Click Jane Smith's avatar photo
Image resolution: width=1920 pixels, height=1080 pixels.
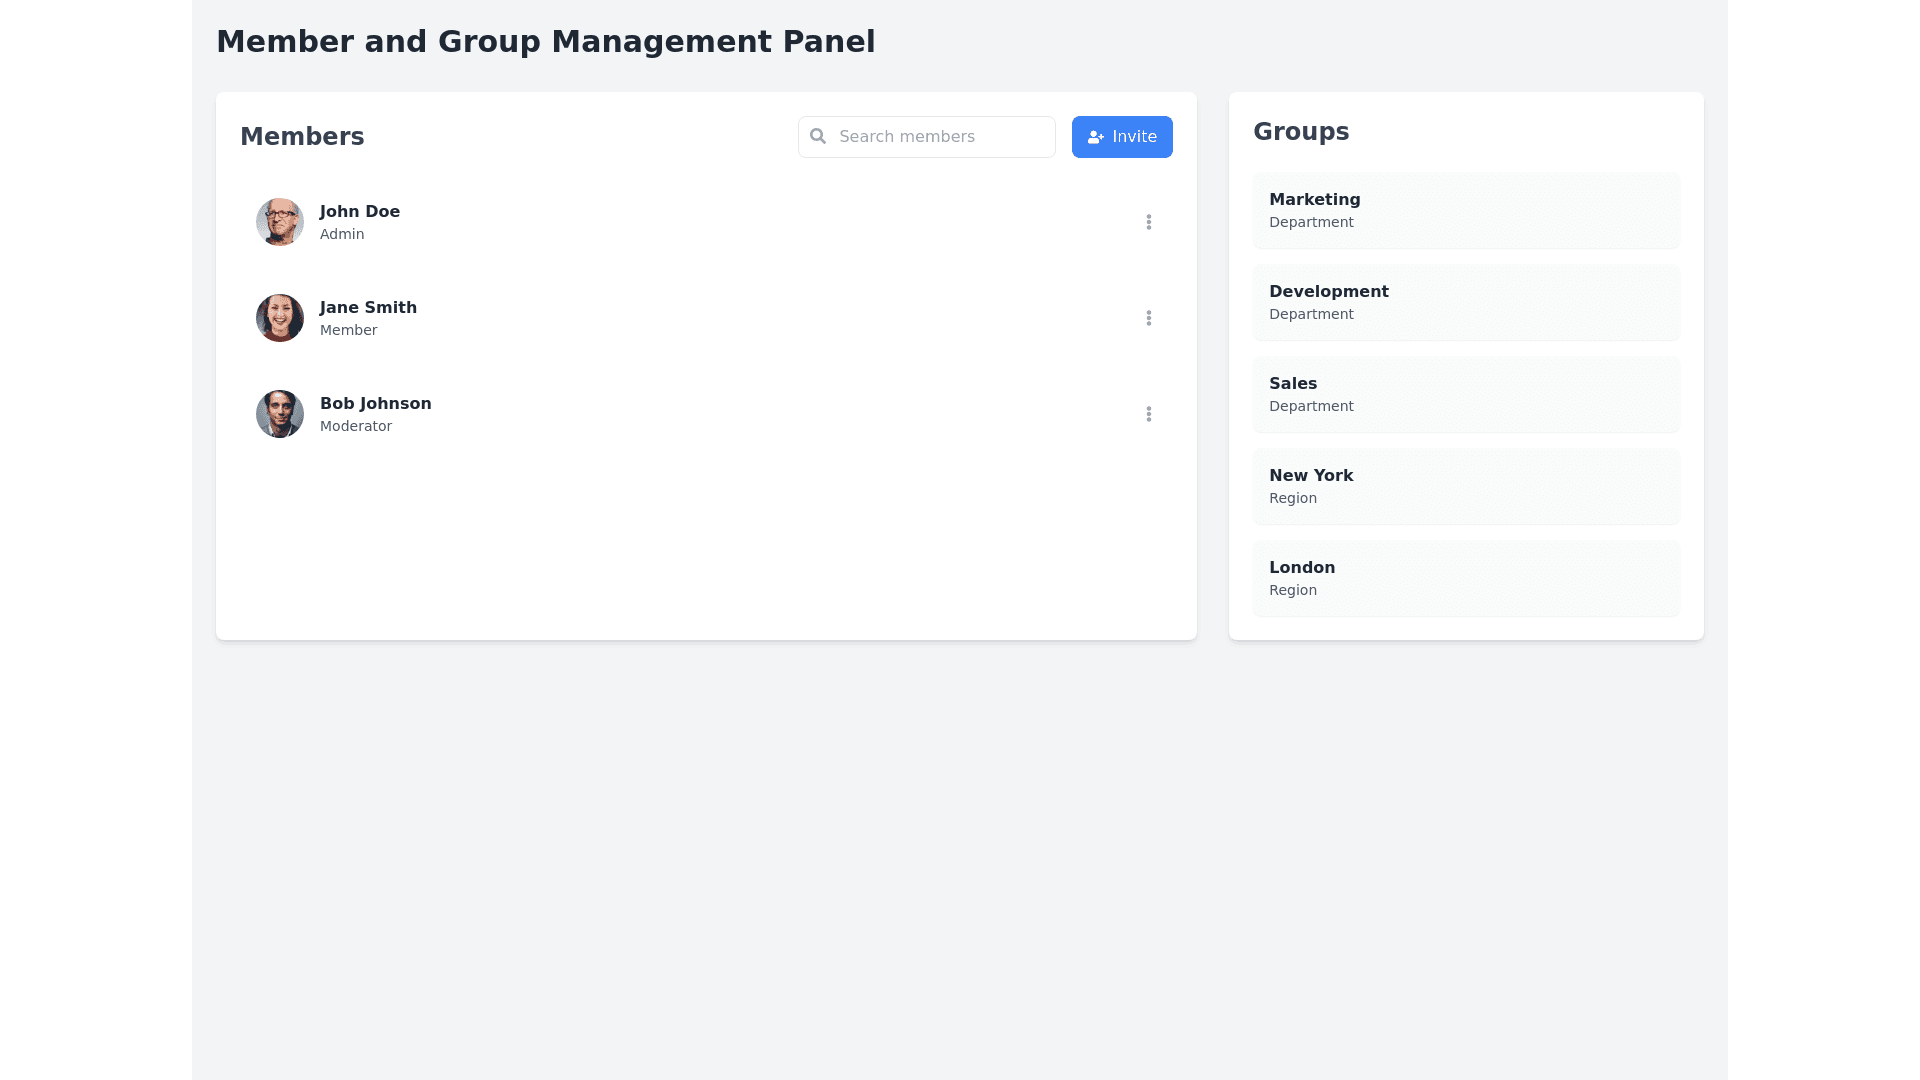coord(279,318)
